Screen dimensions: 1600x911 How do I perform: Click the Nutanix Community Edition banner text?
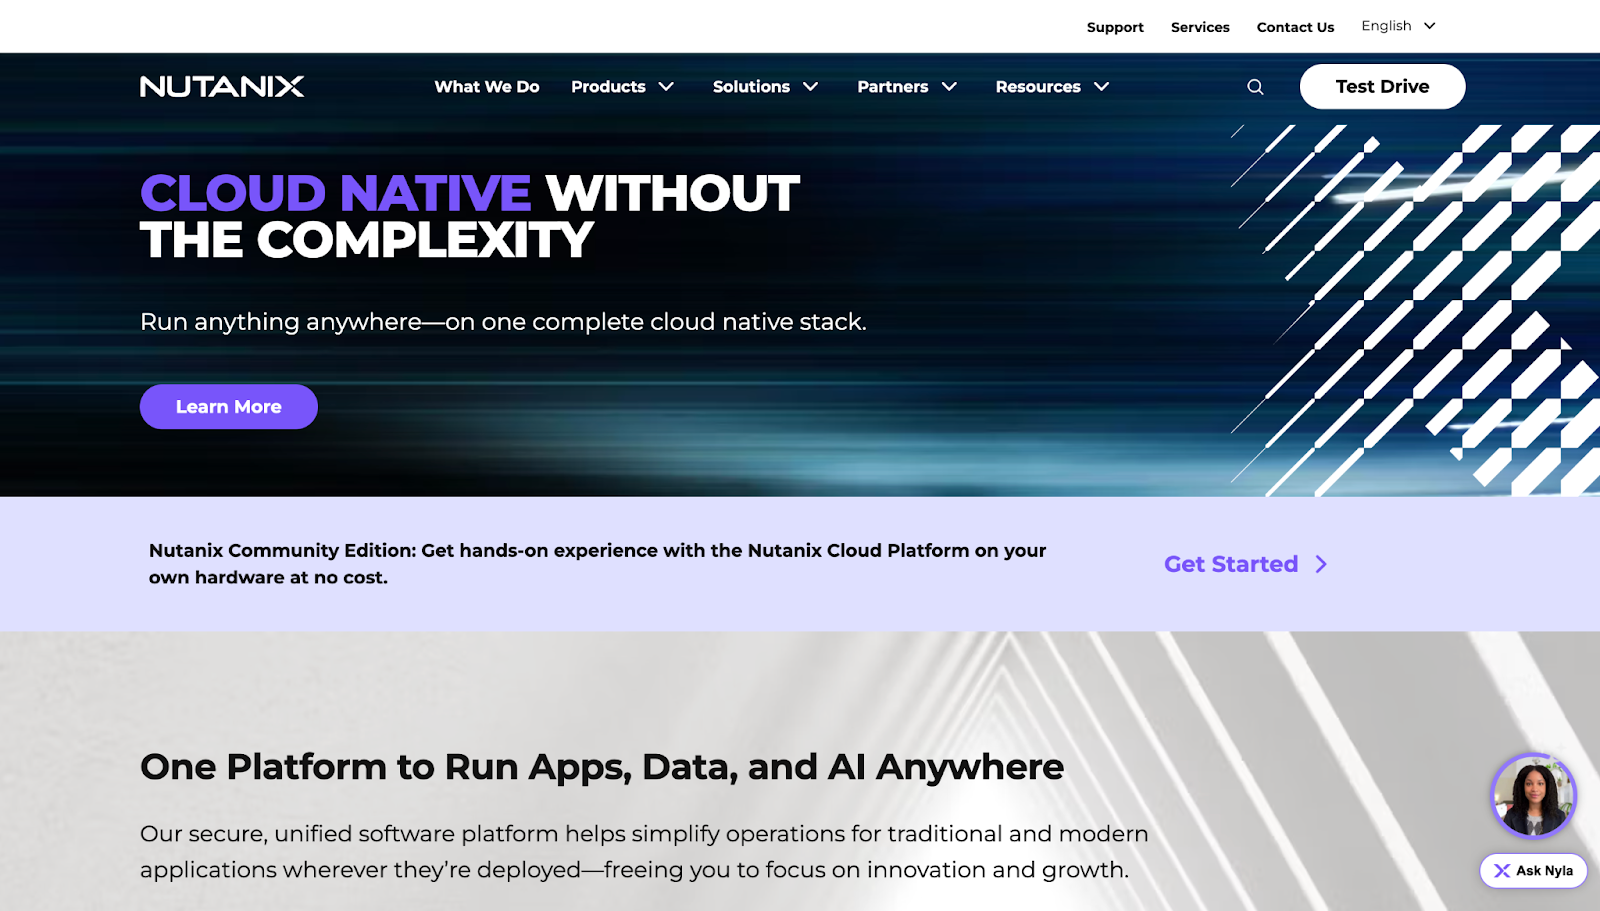point(598,564)
